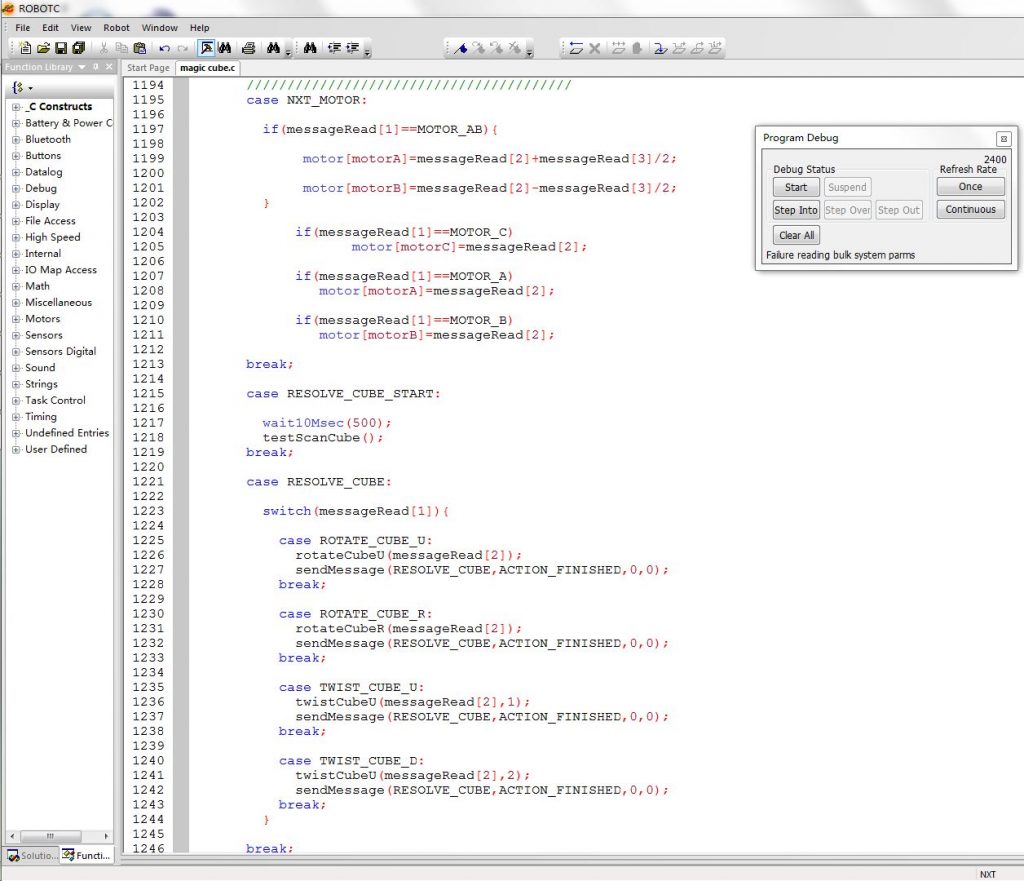The height and width of the screenshot is (881, 1024).
Task: Click the pin icon on Function Library panel
Action: (96, 67)
